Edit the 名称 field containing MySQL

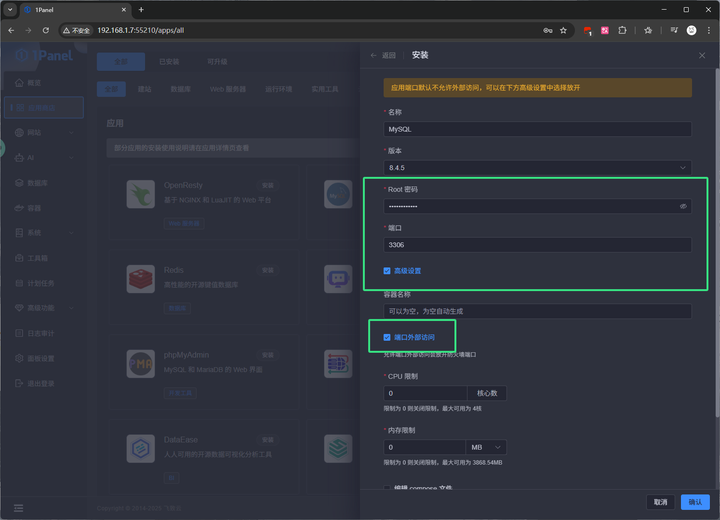[x=537, y=129]
